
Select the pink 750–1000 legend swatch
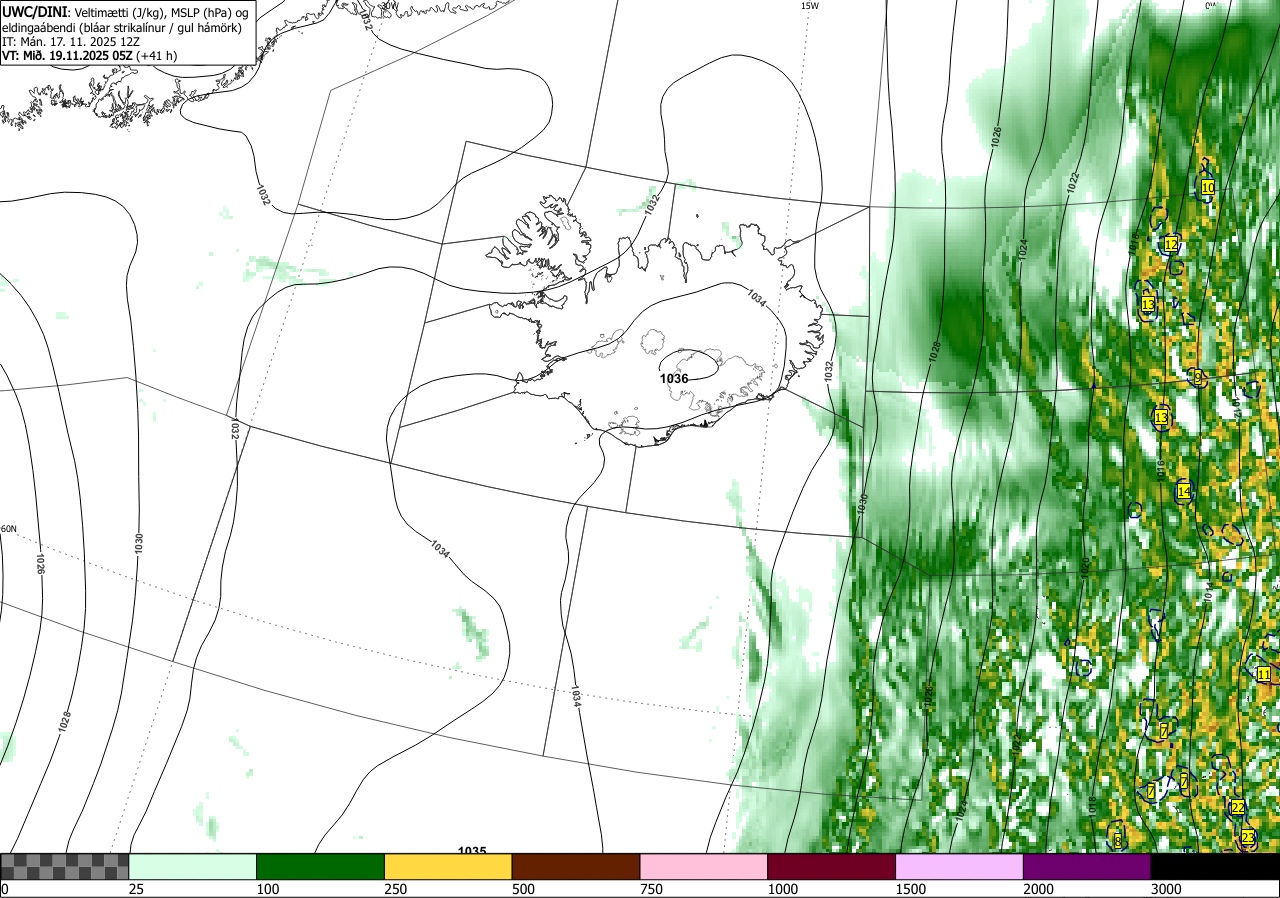coord(703,866)
